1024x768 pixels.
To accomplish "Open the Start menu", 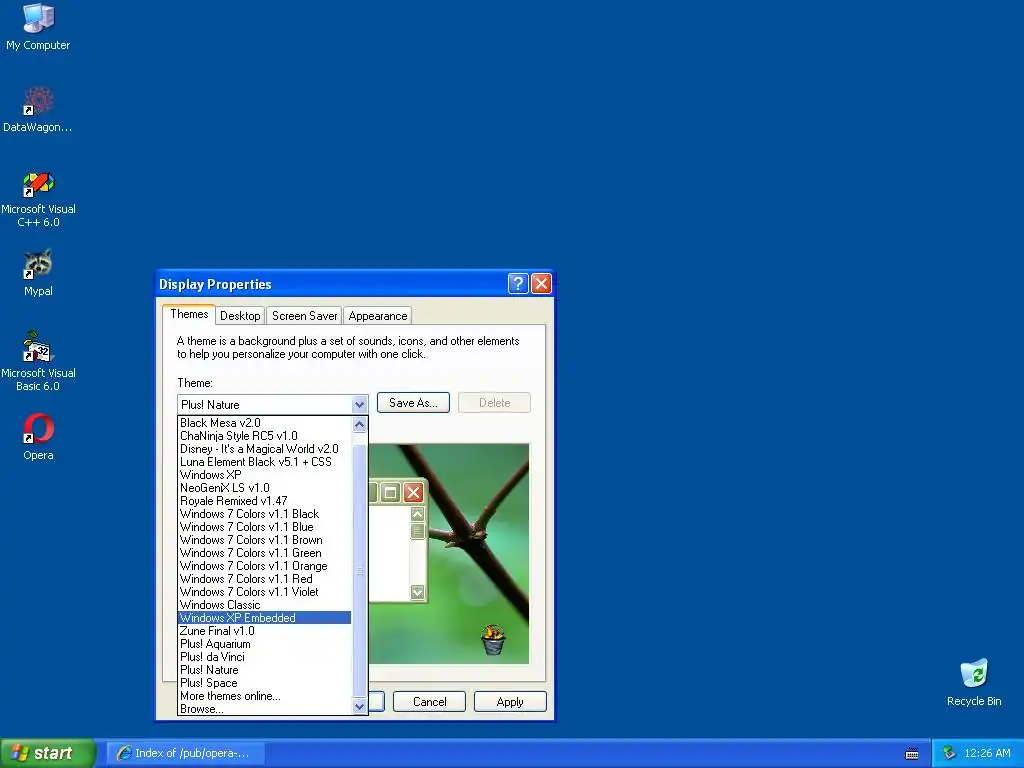I will [x=48, y=753].
